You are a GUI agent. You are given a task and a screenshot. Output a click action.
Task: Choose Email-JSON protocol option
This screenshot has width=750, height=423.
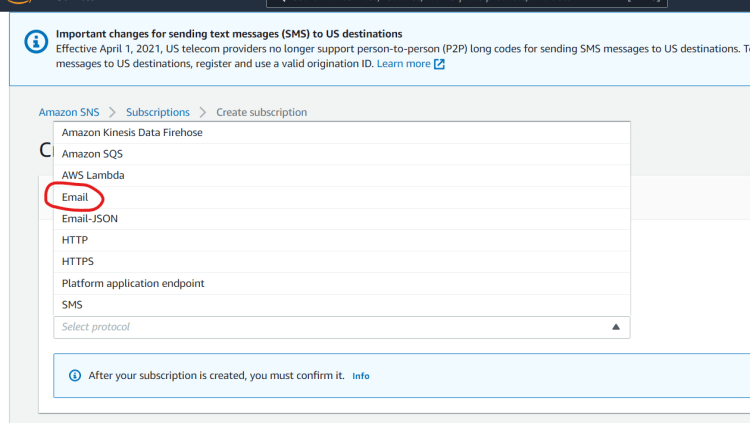tap(342, 219)
